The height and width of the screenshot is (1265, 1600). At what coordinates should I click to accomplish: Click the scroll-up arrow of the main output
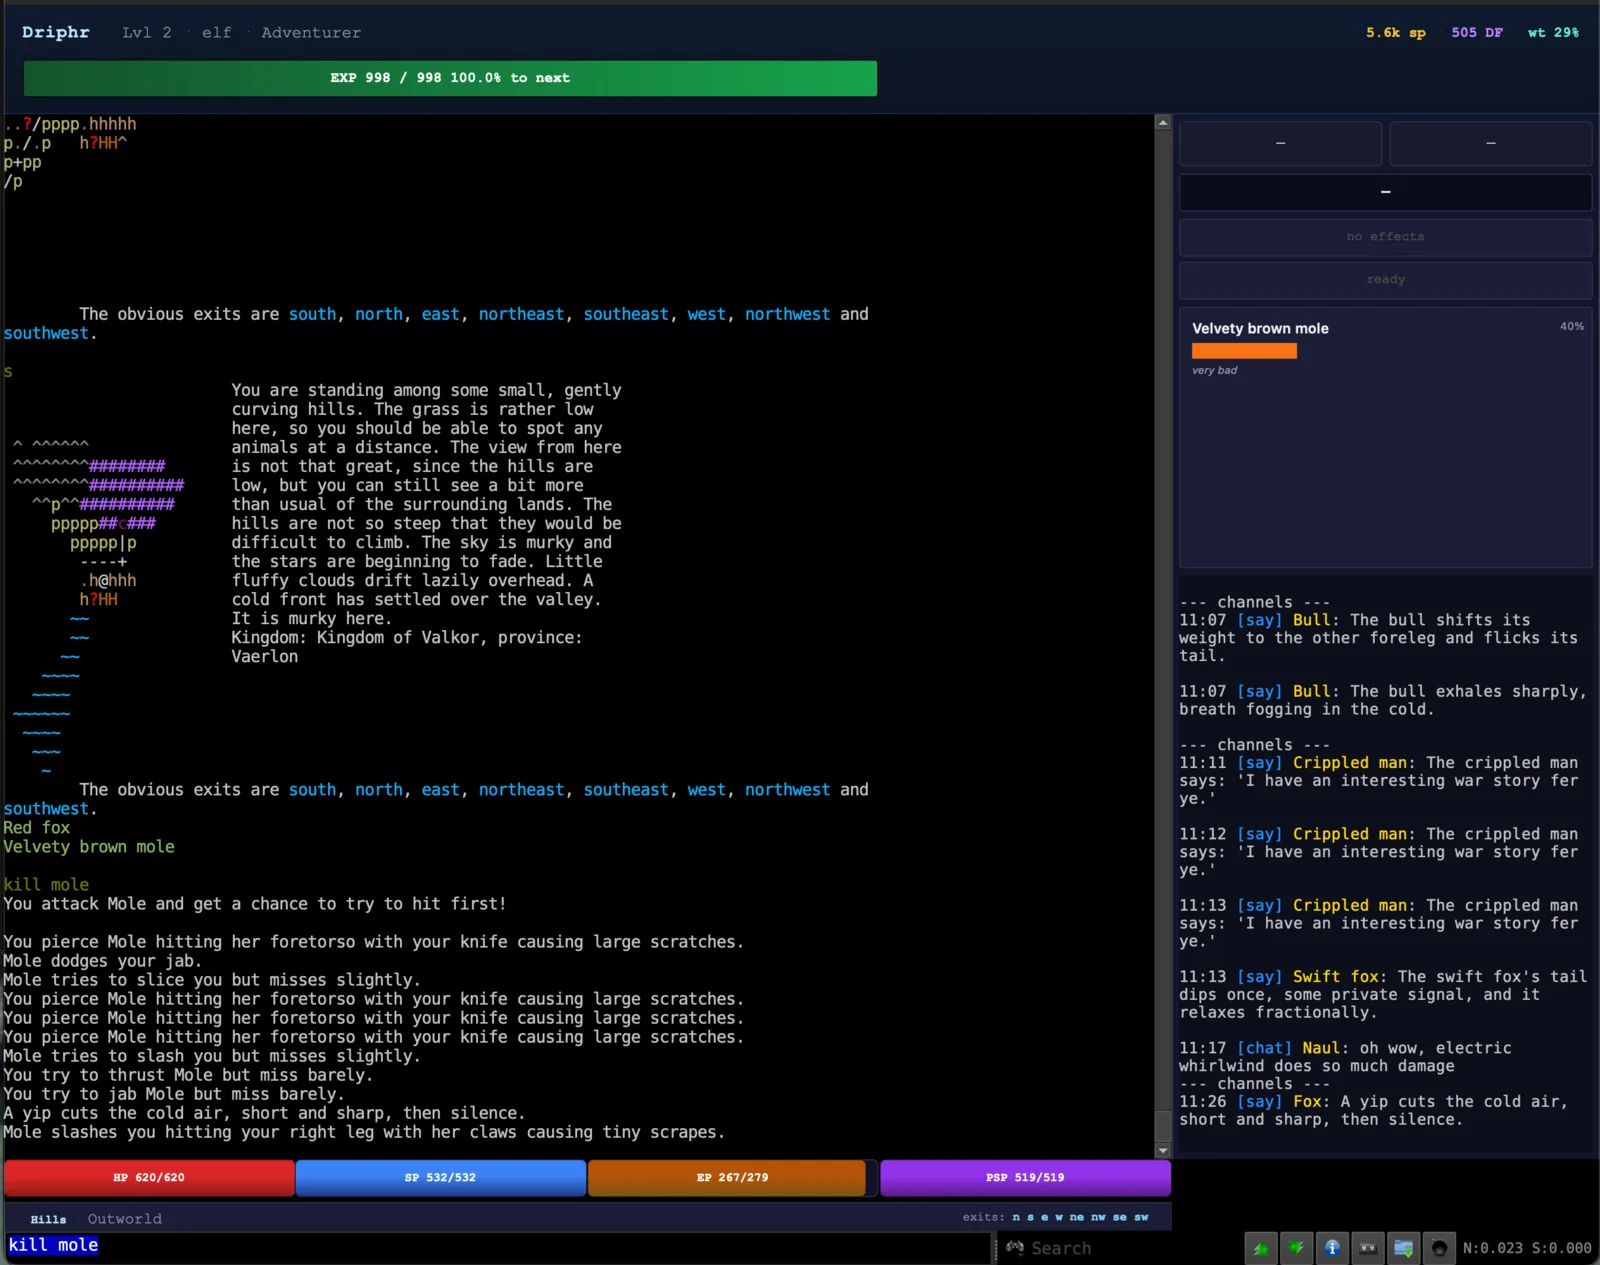pos(1162,122)
